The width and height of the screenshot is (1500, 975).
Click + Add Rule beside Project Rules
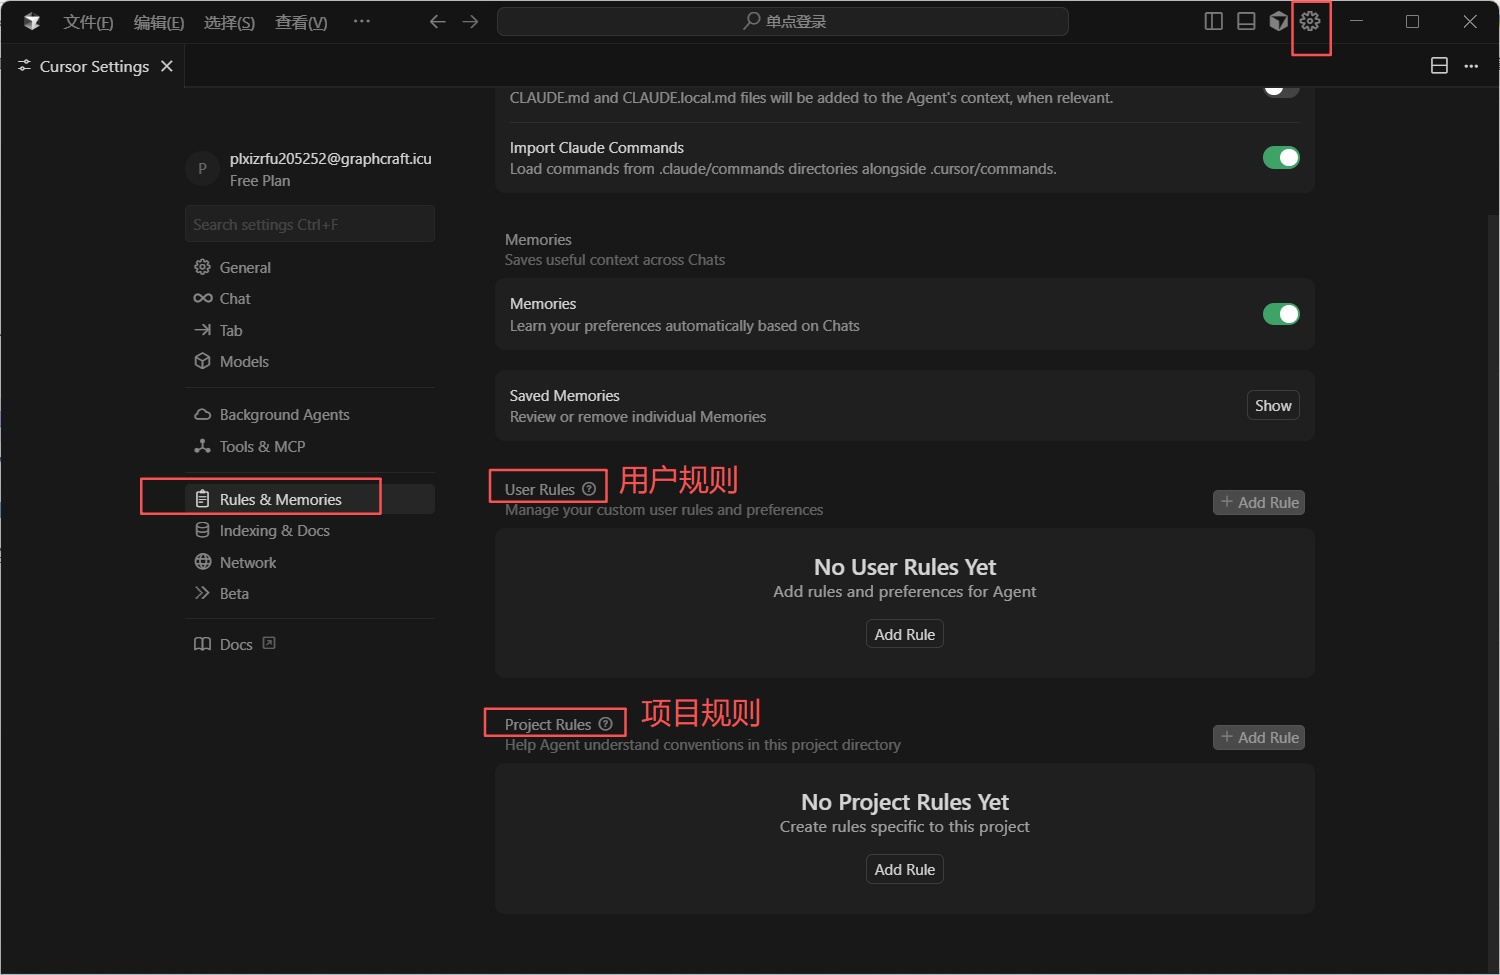point(1259,737)
